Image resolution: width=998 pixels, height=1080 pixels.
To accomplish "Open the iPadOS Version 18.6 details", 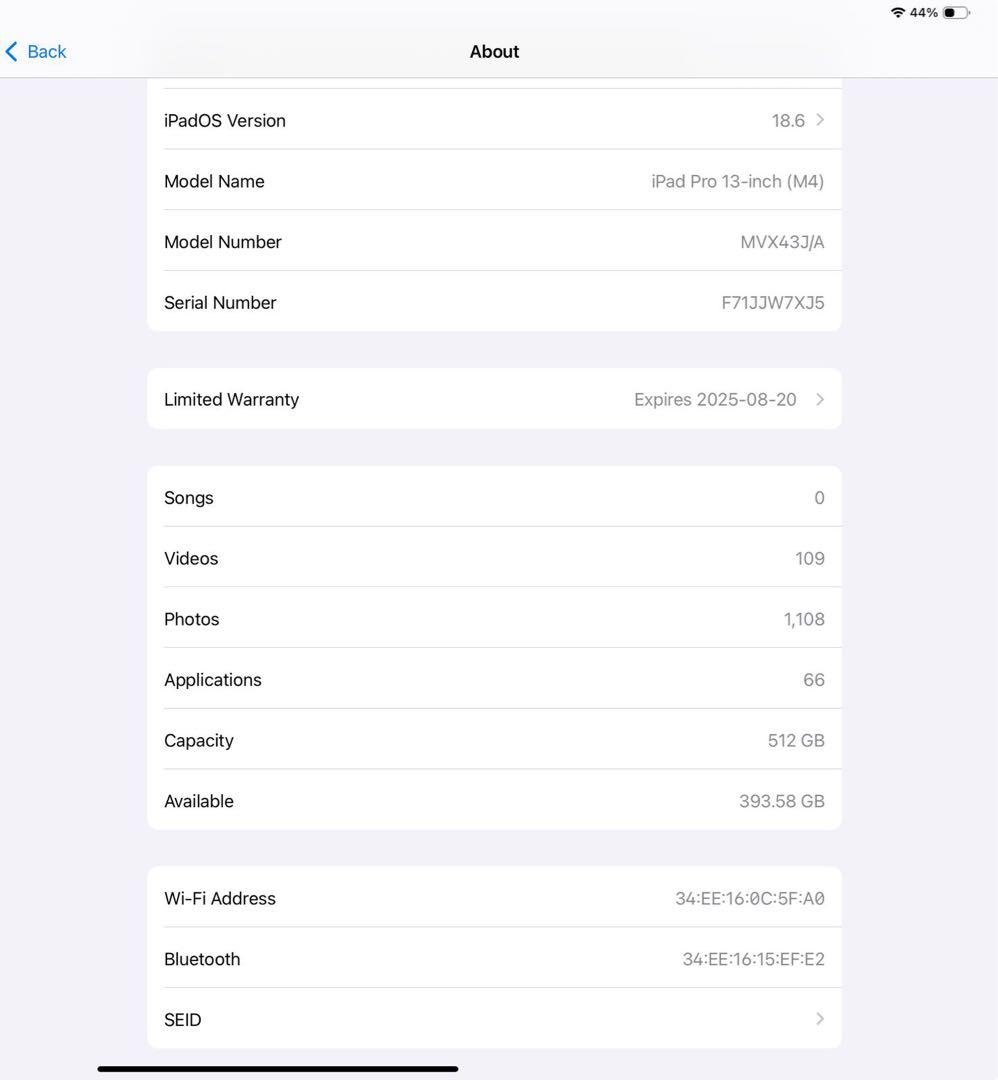I will tap(494, 120).
